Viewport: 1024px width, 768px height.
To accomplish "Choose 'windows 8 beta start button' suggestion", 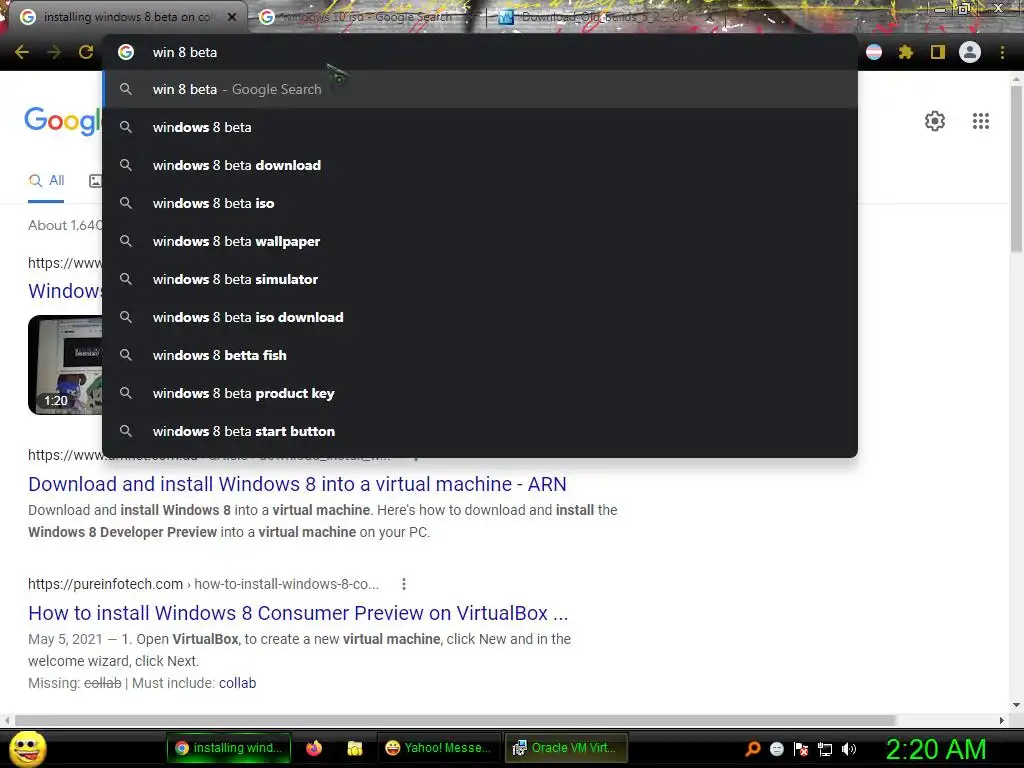I will click(x=480, y=431).
